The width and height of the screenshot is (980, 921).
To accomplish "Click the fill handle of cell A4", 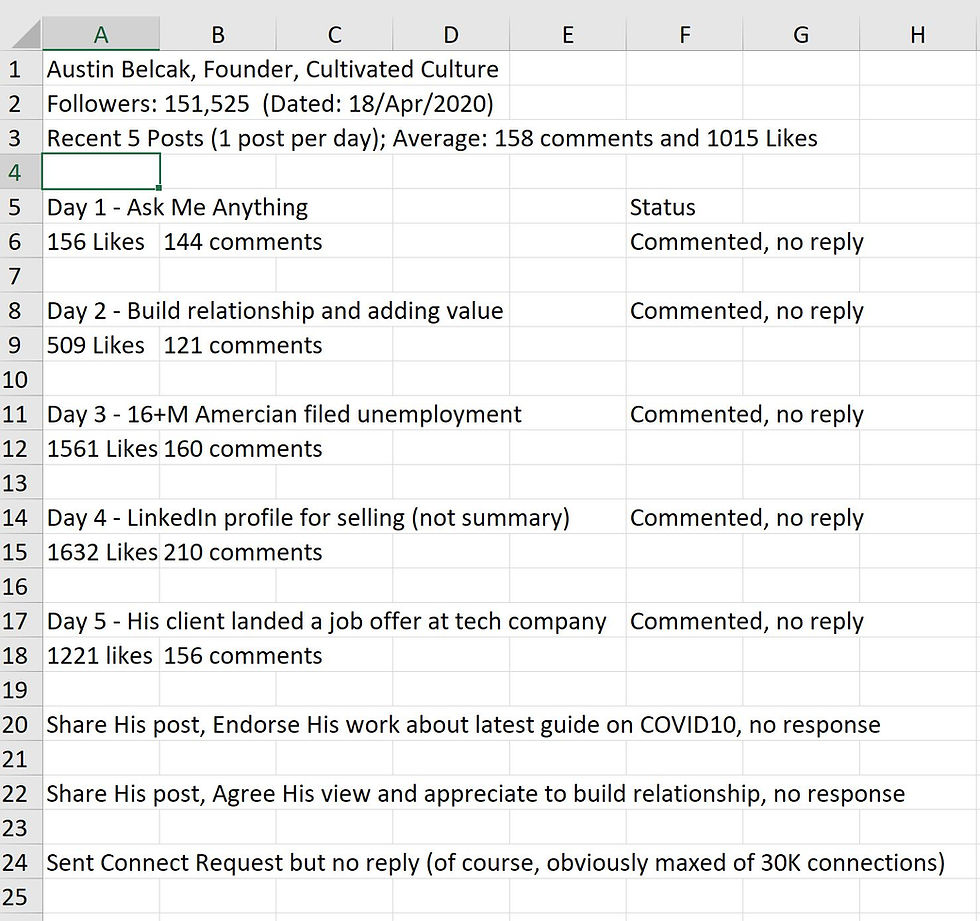I will (x=159, y=187).
